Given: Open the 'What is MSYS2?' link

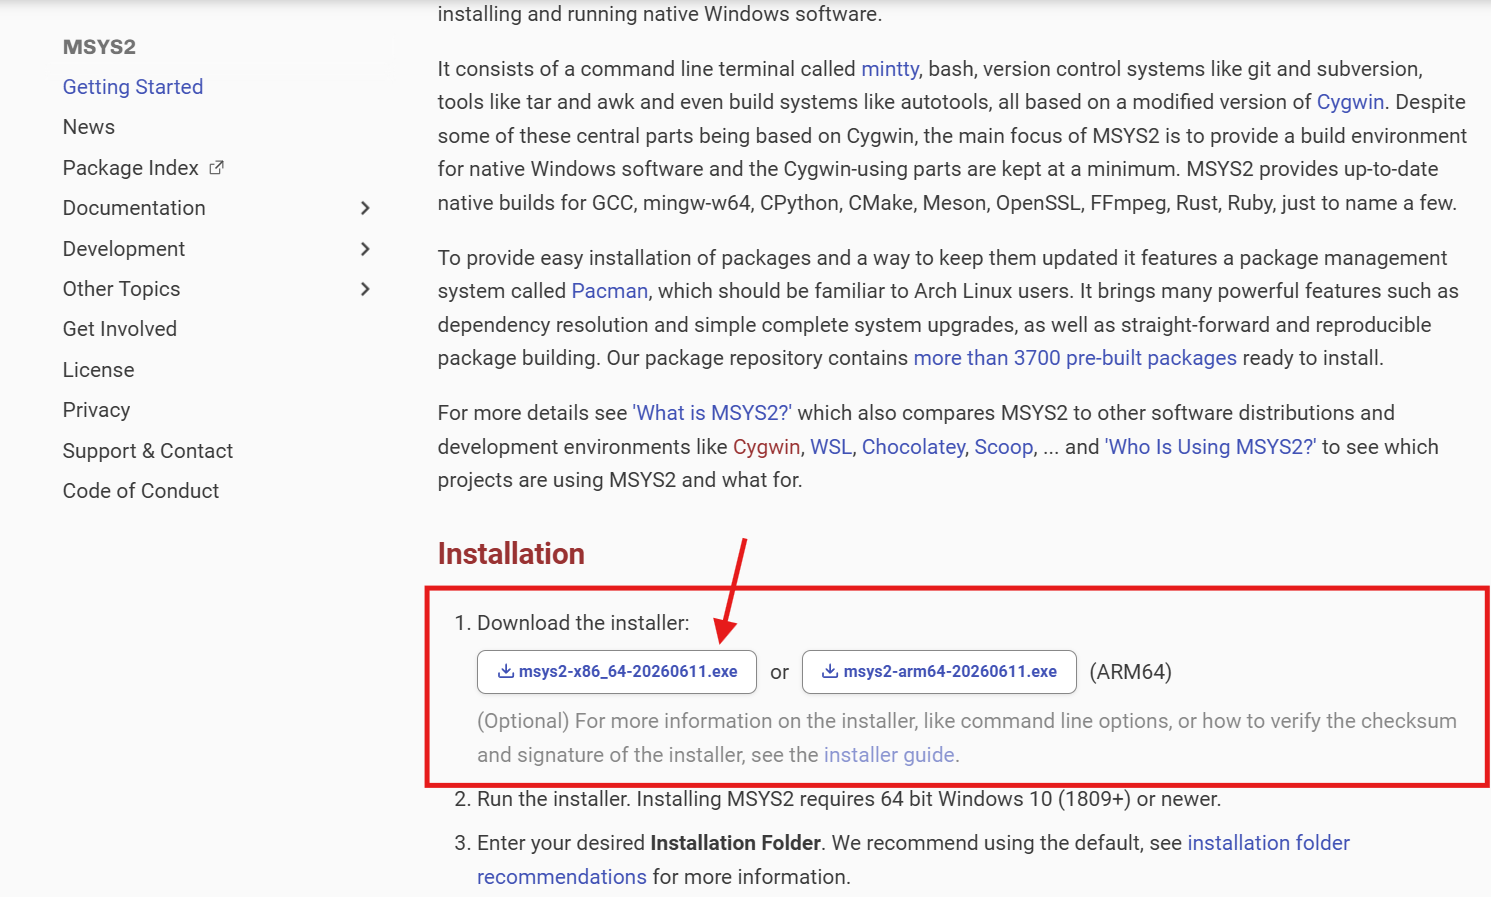Looking at the screenshot, I should (712, 413).
